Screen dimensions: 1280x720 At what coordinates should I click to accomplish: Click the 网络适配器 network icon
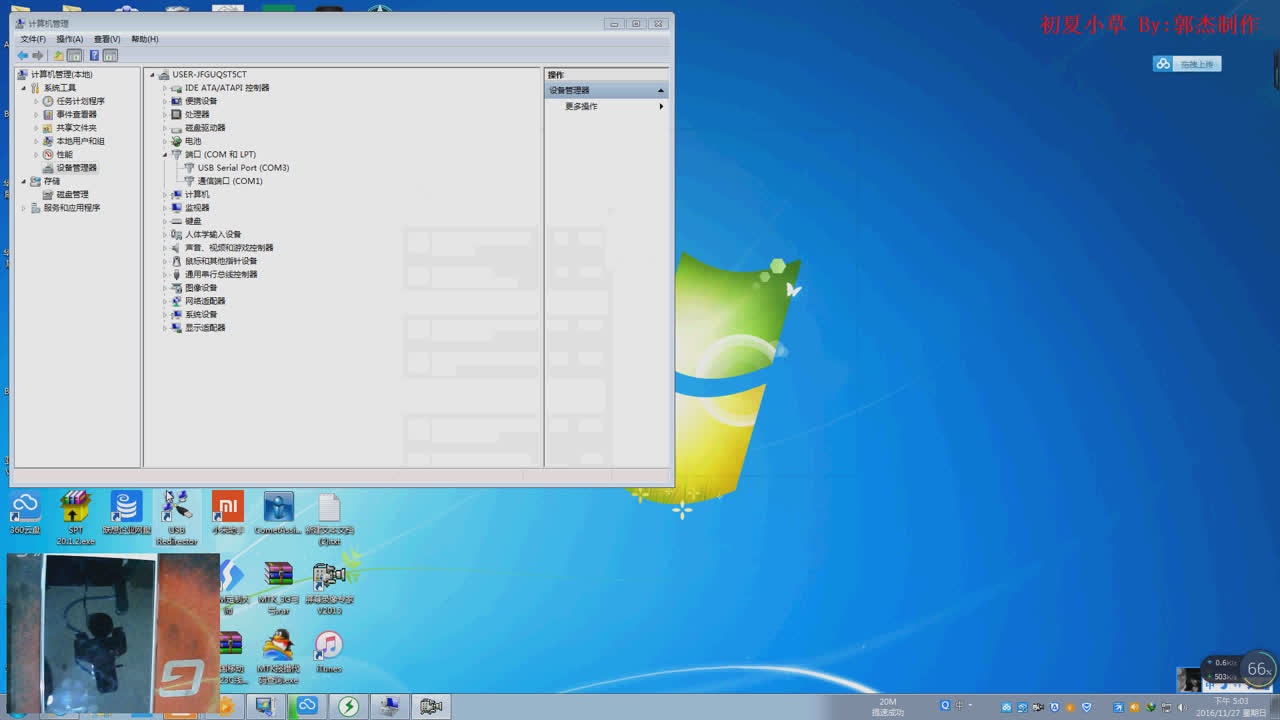coord(177,301)
